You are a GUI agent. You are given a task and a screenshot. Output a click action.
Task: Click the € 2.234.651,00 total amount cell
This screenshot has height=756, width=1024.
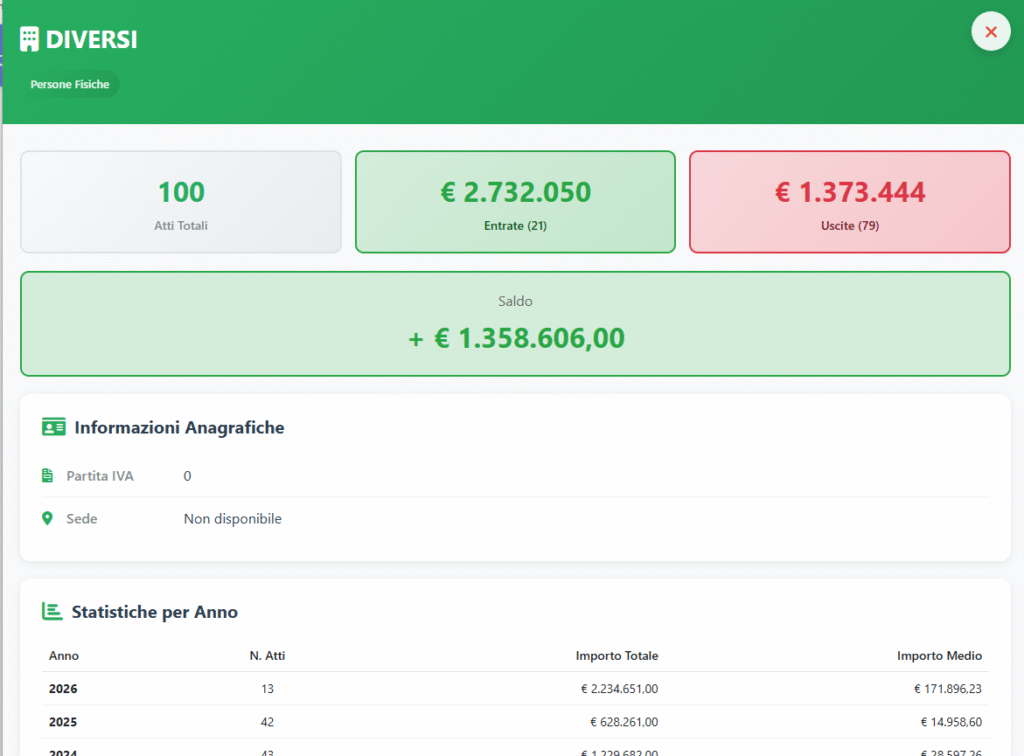tap(619, 689)
